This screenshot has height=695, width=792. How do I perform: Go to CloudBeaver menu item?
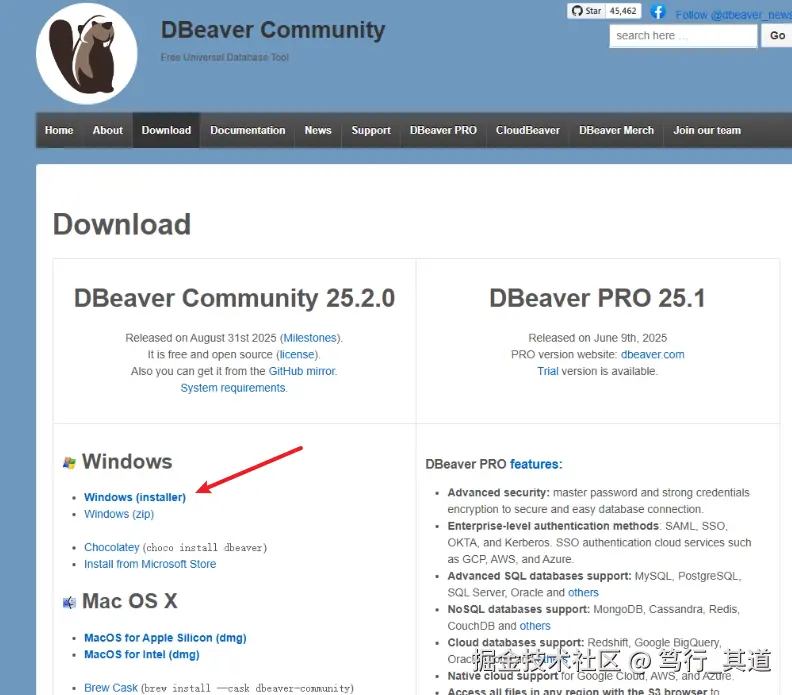coord(527,130)
